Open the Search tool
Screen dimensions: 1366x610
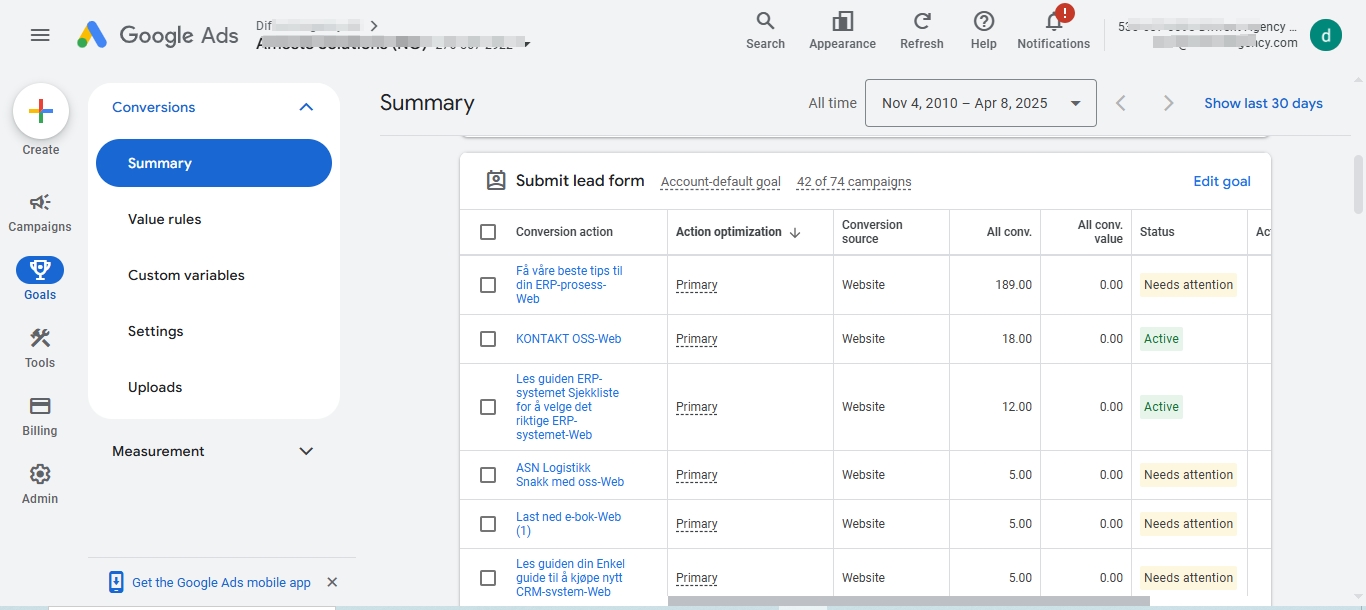(x=765, y=31)
